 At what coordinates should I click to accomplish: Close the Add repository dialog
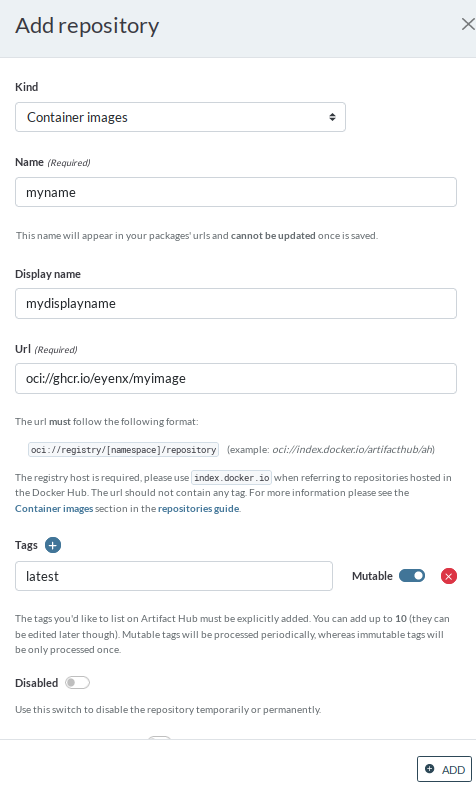(x=467, y=24)
